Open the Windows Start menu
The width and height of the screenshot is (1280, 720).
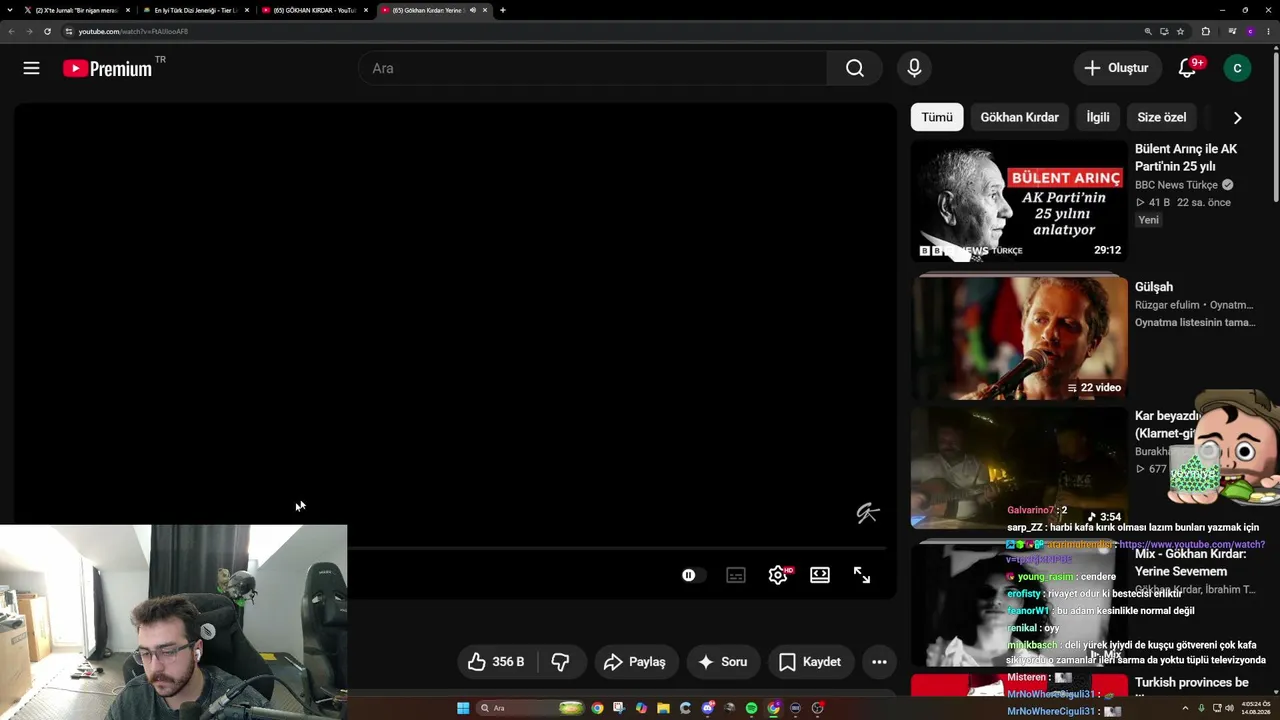point(463,708)
